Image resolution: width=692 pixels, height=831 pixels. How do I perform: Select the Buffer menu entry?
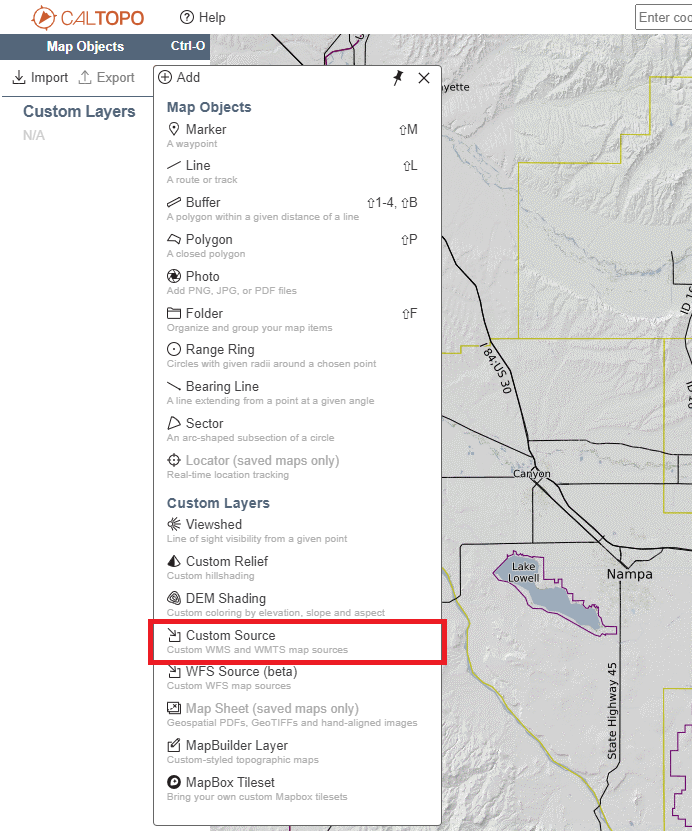[x=292, y=209]
